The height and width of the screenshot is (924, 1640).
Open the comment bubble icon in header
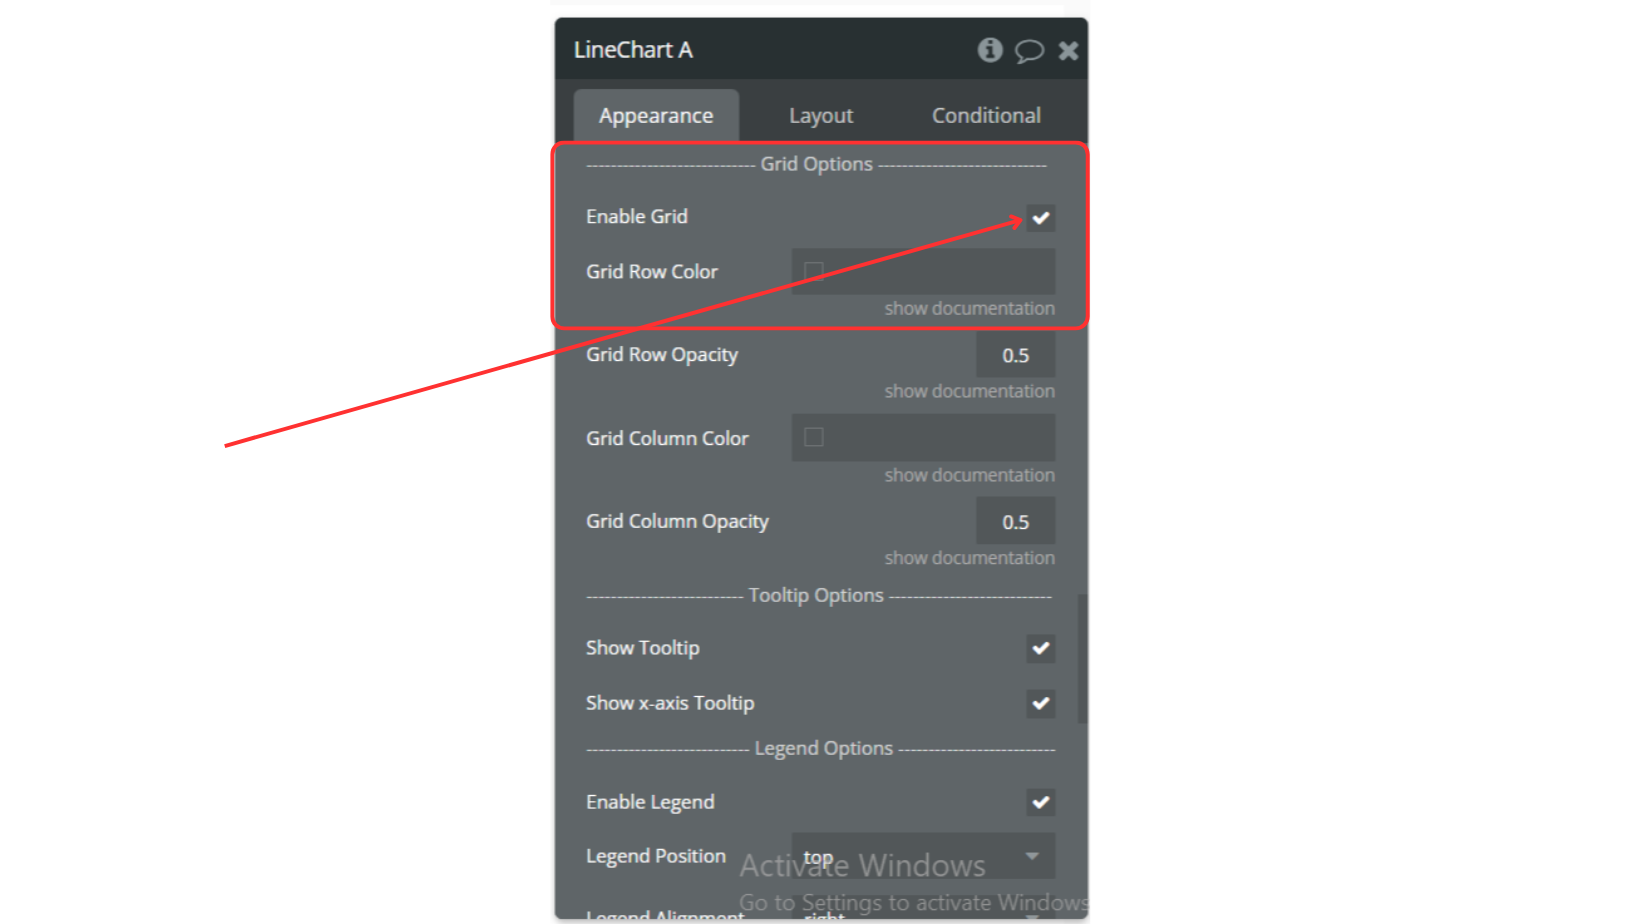(x=1029, y=51)
